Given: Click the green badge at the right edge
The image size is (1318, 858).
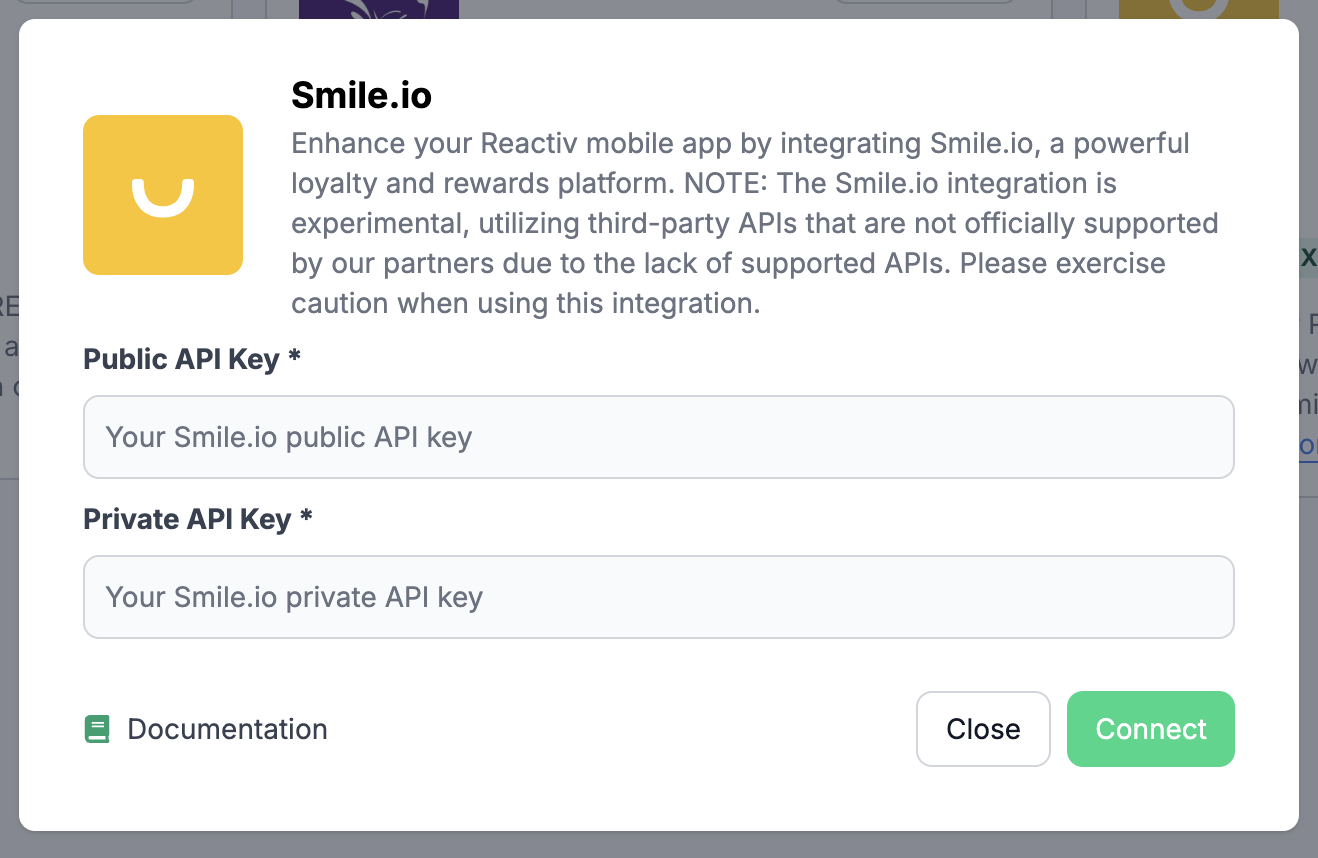Looking at the screenshot, I should pos(1308,258).
